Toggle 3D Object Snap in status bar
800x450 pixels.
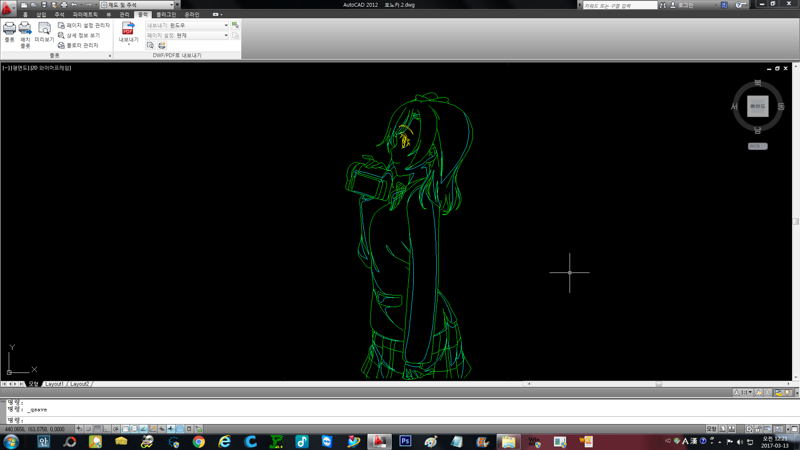click(x=134, y=429)
